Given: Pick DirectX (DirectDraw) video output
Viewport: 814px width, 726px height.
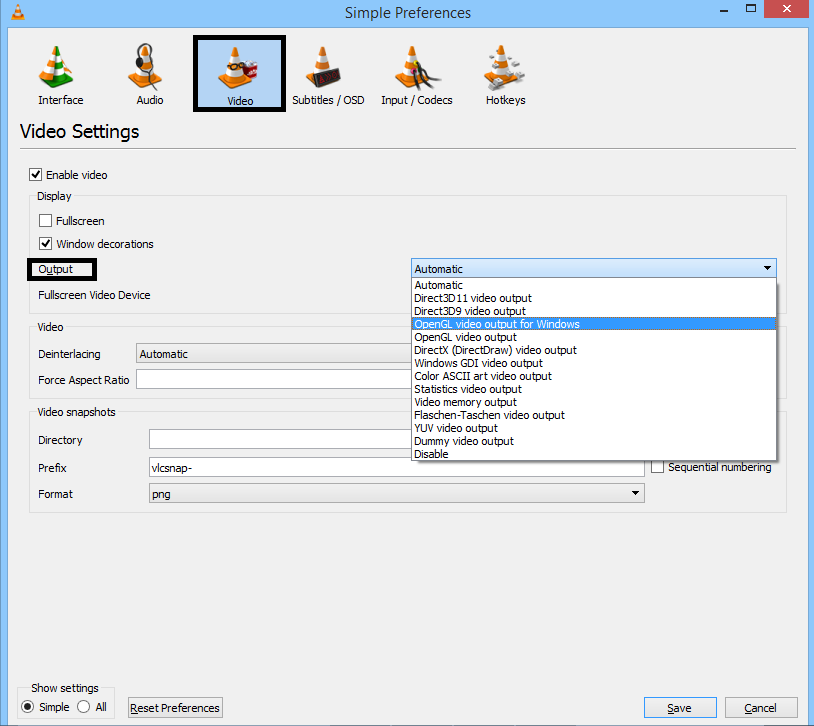Looking at the screenshot, I should click(x=594, y=350).
